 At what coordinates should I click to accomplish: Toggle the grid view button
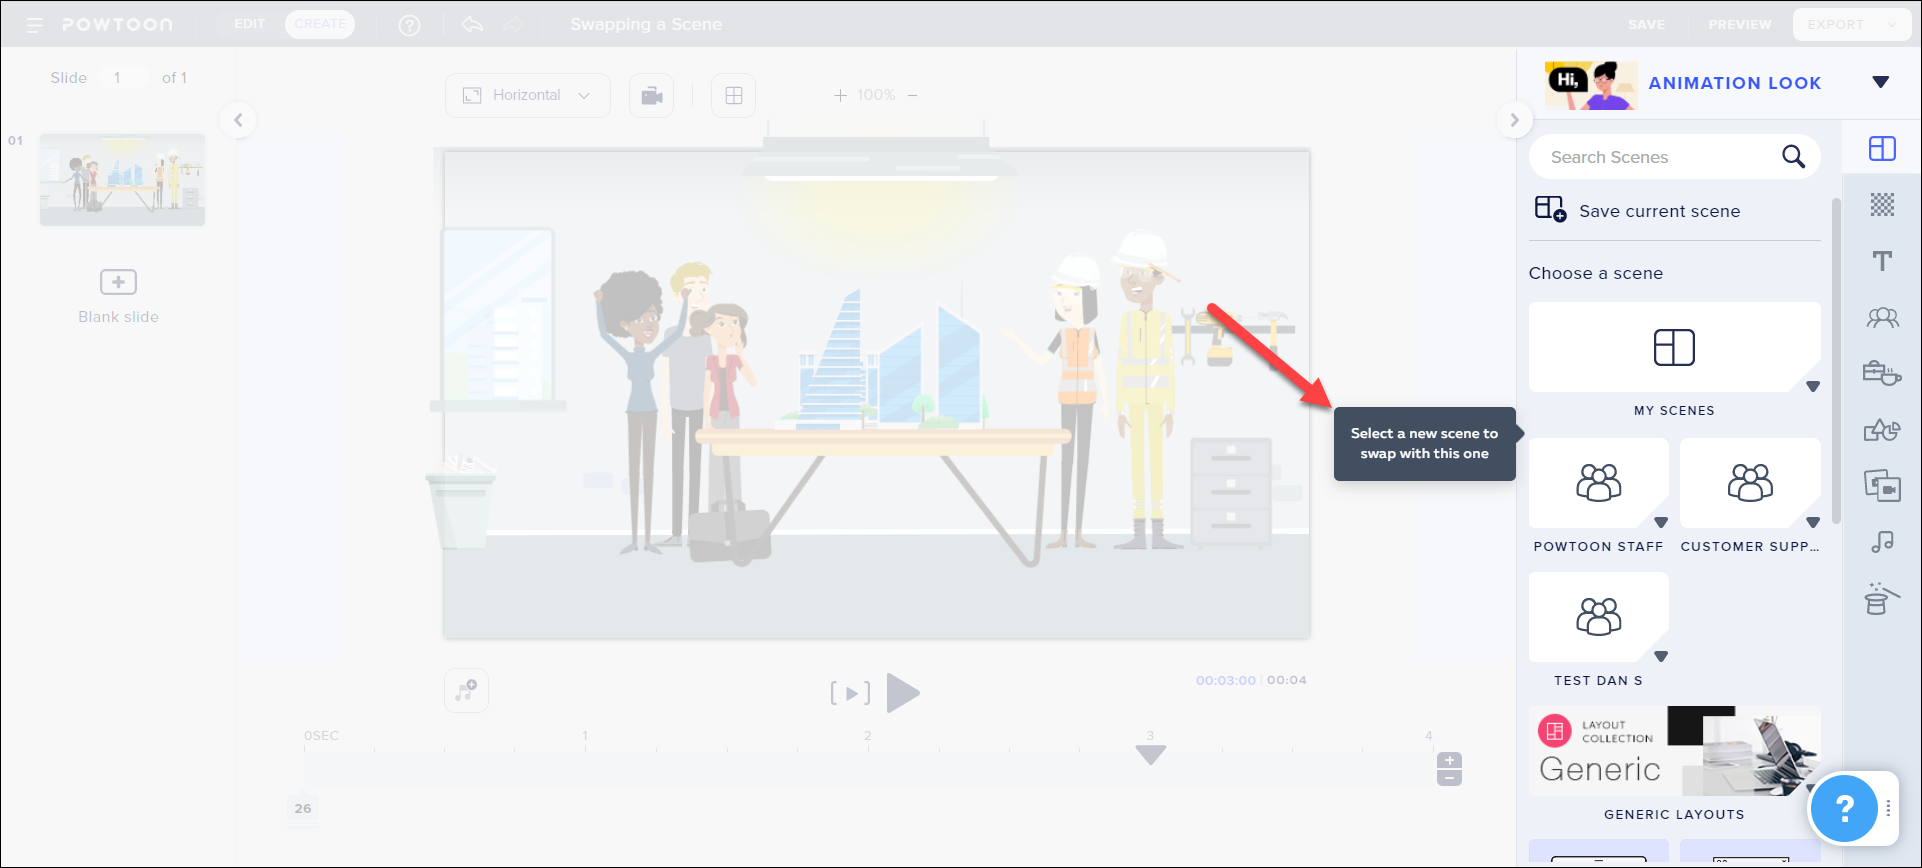(733, 96)
